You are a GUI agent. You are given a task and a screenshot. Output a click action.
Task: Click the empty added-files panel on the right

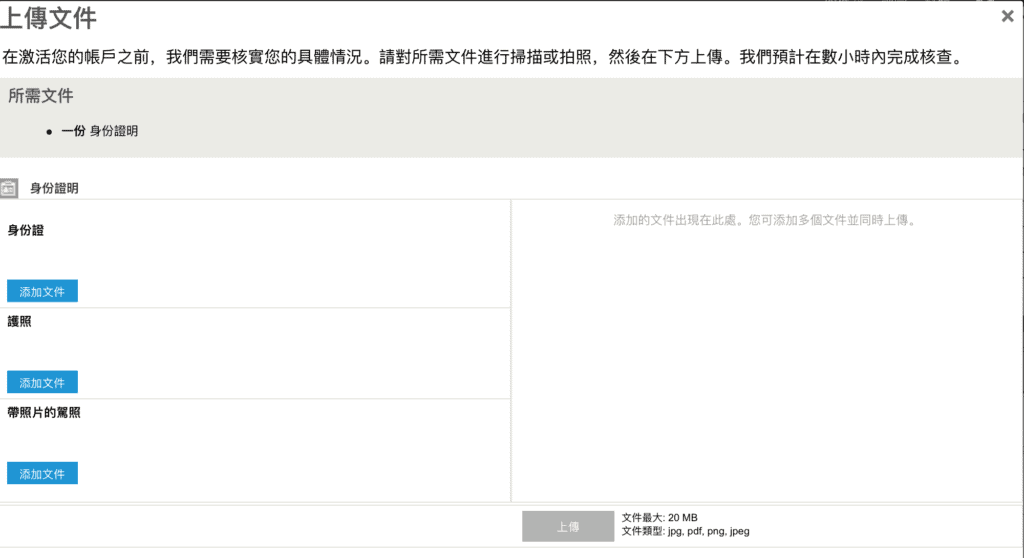tap(766, 351)
